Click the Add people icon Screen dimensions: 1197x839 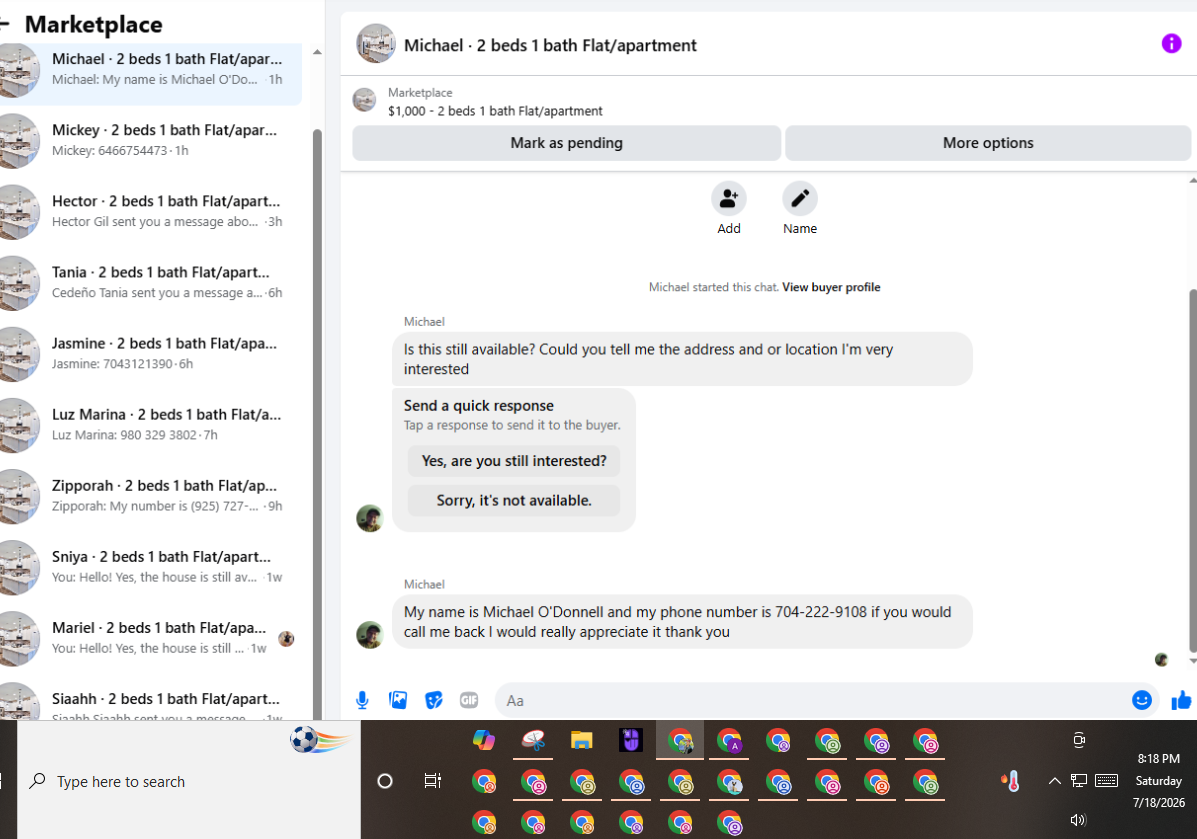tap(728, 198)
